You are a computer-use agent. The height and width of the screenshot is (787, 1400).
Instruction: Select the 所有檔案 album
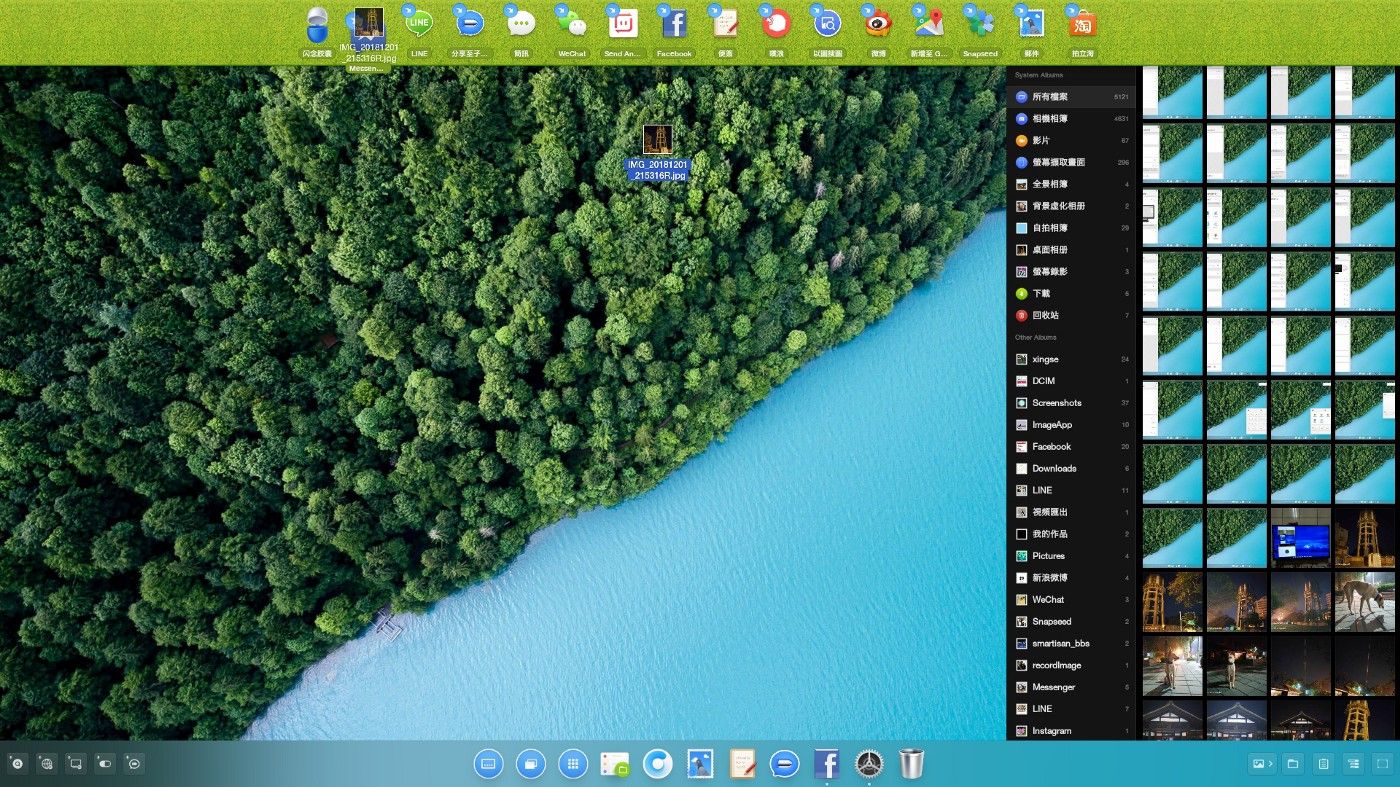[x=1051, y=97]
